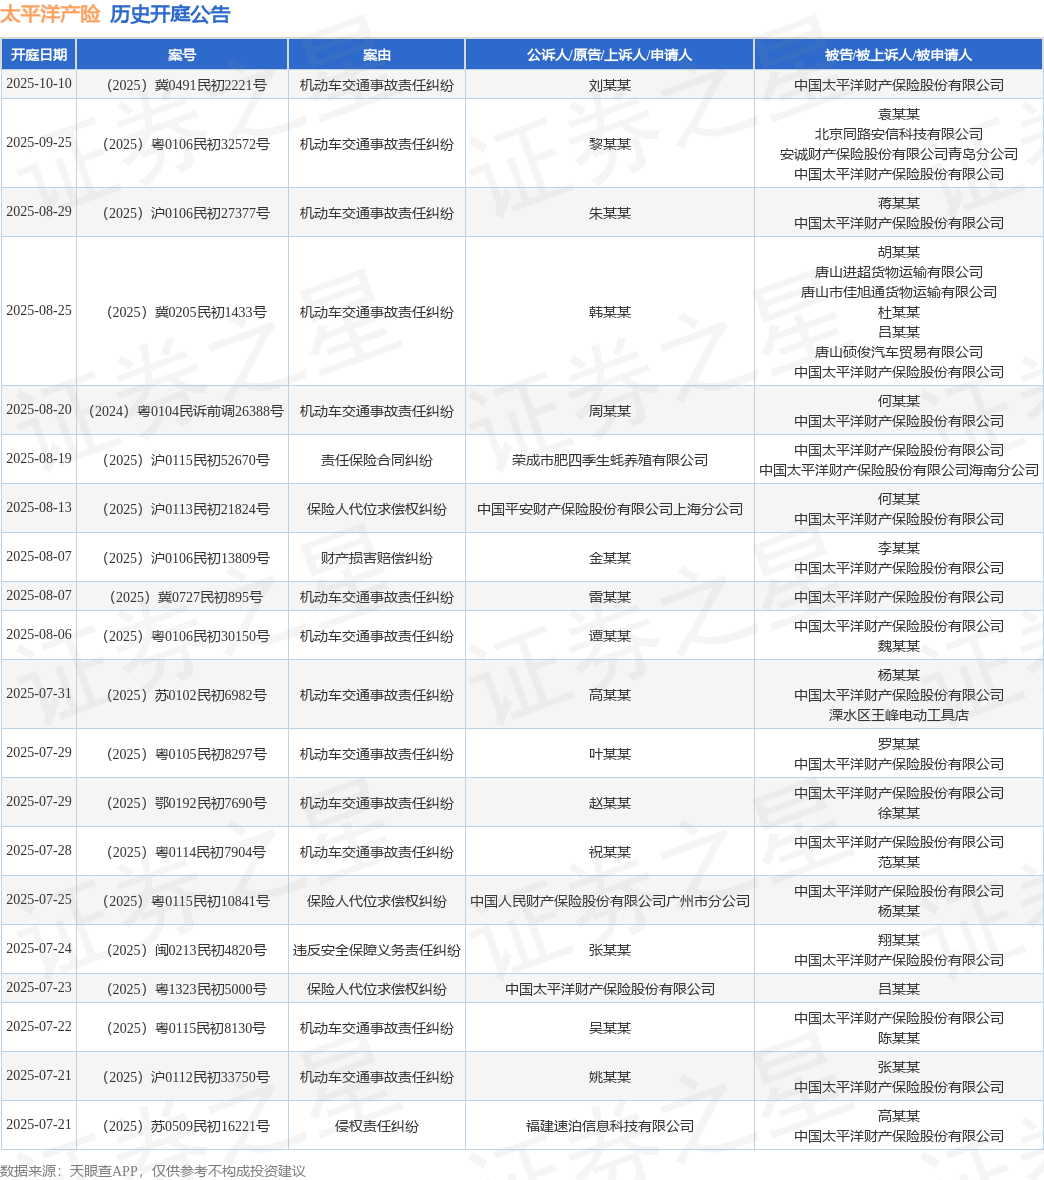Select defendant 胡某某

[899, 252]
